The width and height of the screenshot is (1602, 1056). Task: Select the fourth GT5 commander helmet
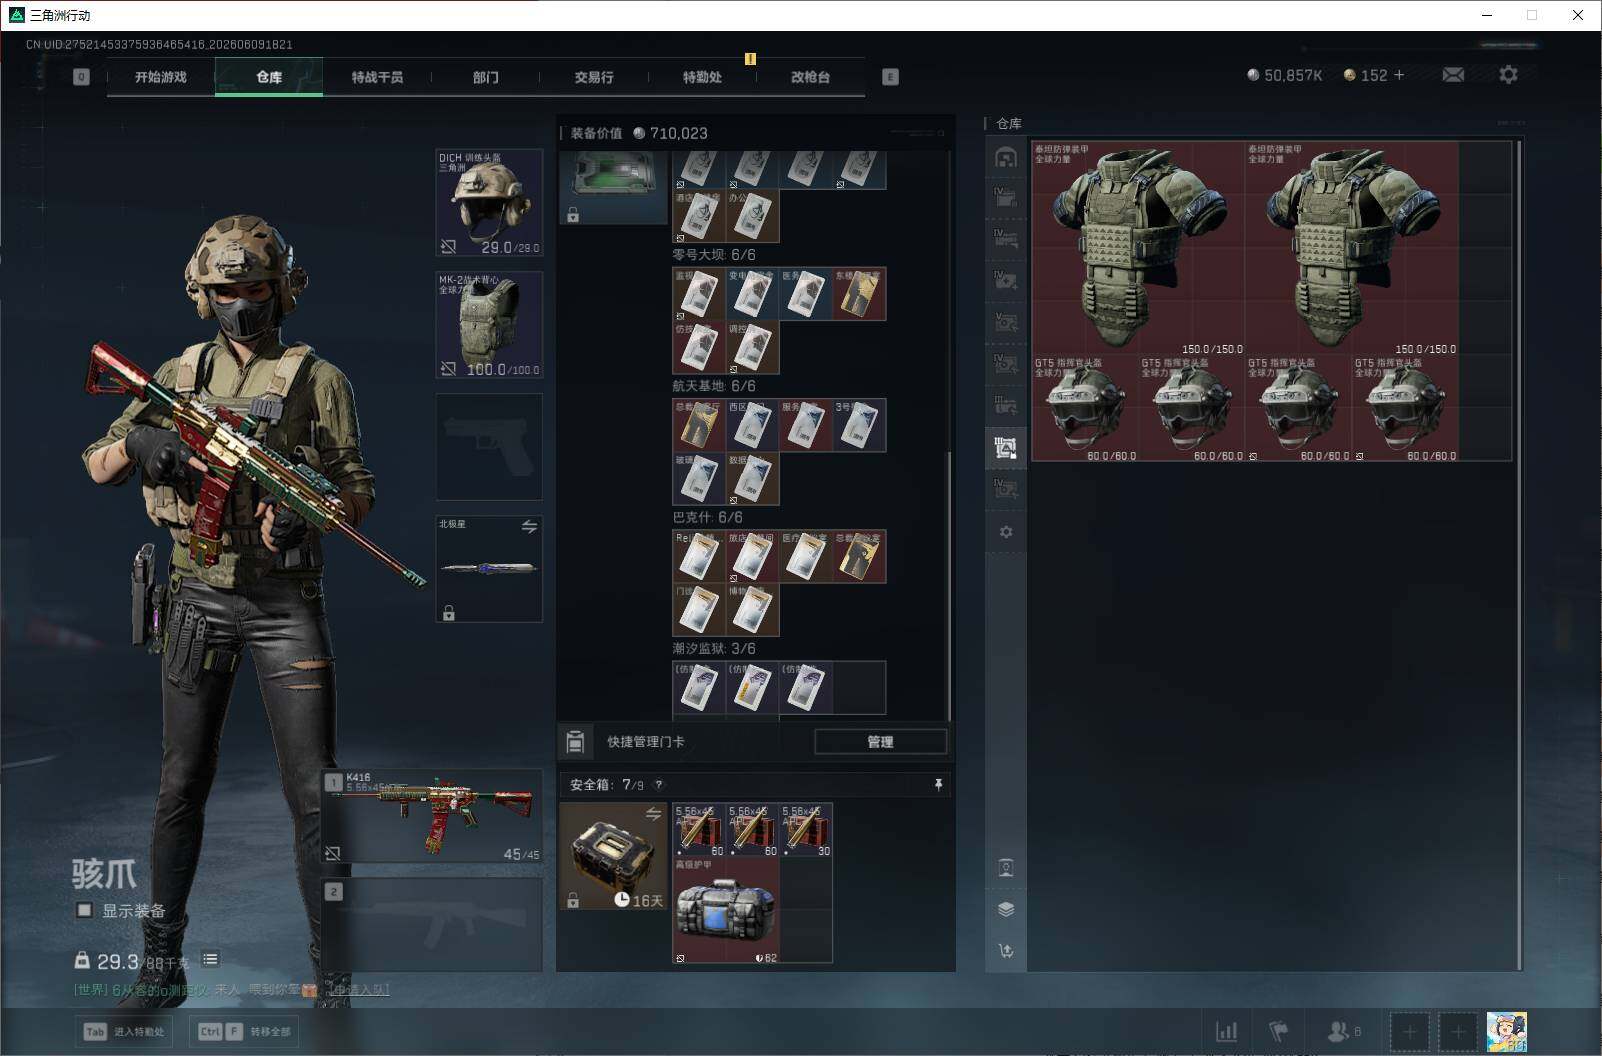(x=1405, y=408)
